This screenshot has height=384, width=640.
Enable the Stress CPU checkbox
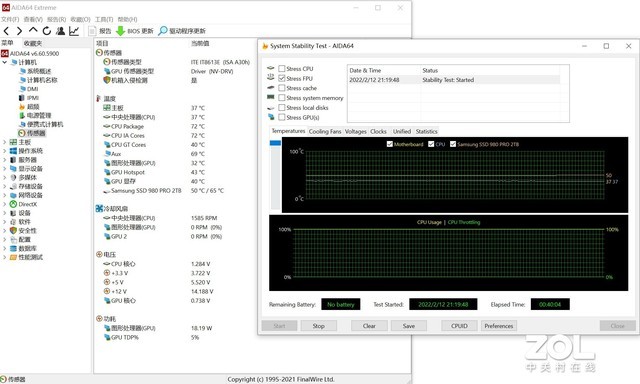[x=282, y=69]
